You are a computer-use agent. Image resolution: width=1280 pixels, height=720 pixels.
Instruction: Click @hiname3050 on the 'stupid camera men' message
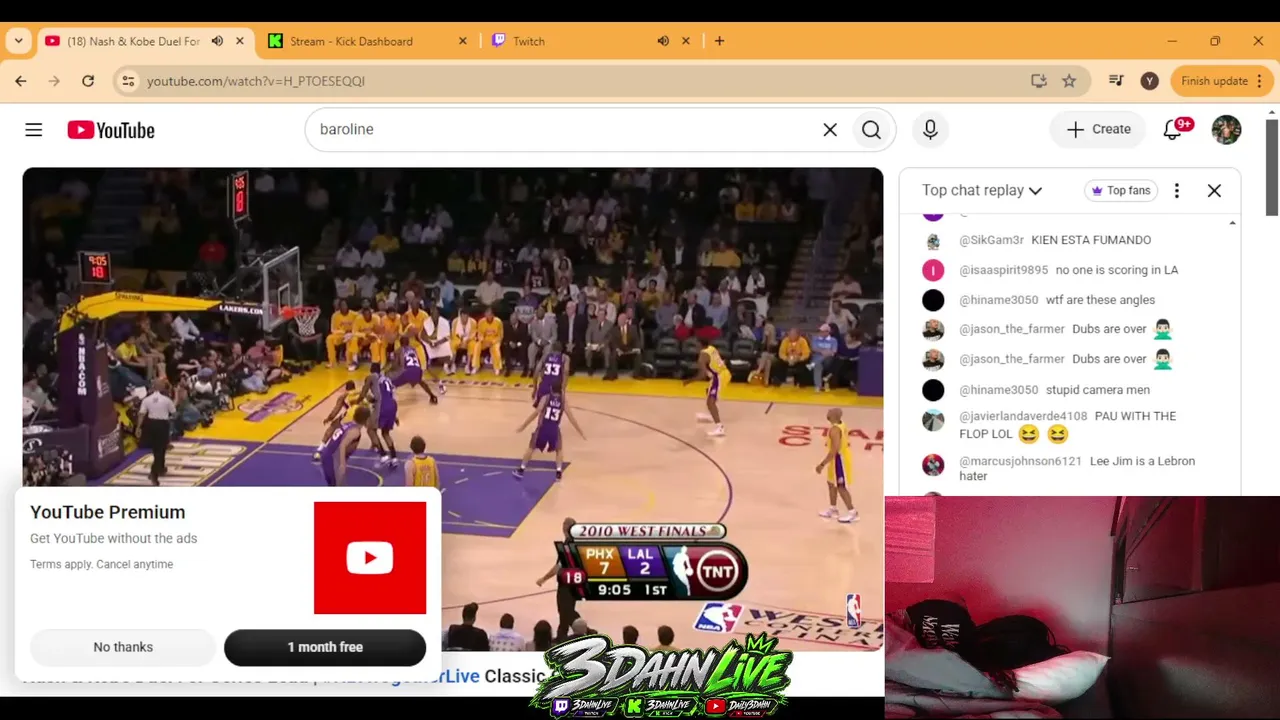point(998,390)
